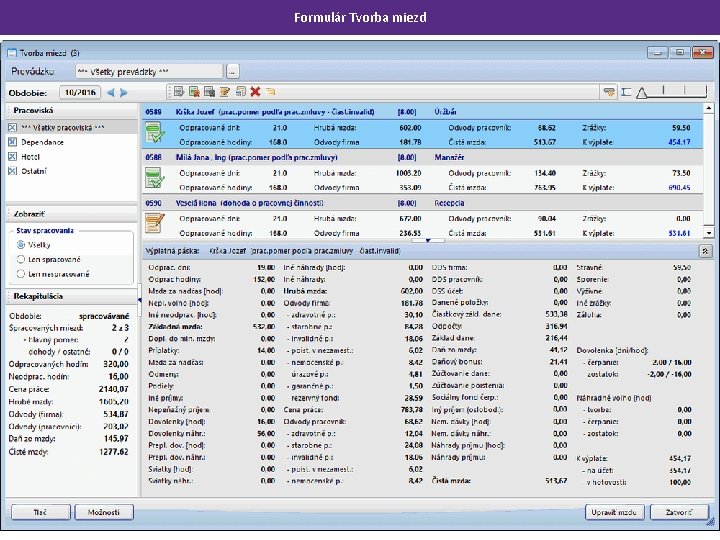The image size is (720, 540).
Task: Click the orange pencil icon in Veselá Ilona's row
Action: pyautogui.click(x=155, y=223)
